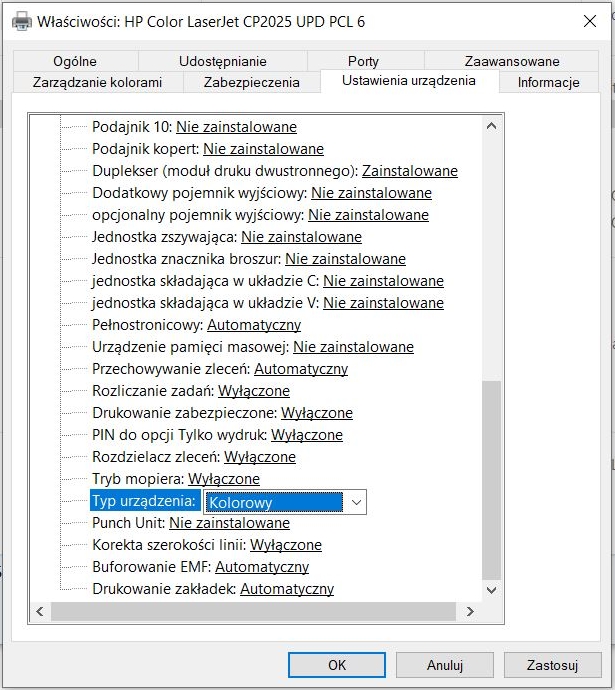Click the opcjonalny pojemnik wyjściowy value
Viewport: 615px width, 690px height.
coord(369,215)
